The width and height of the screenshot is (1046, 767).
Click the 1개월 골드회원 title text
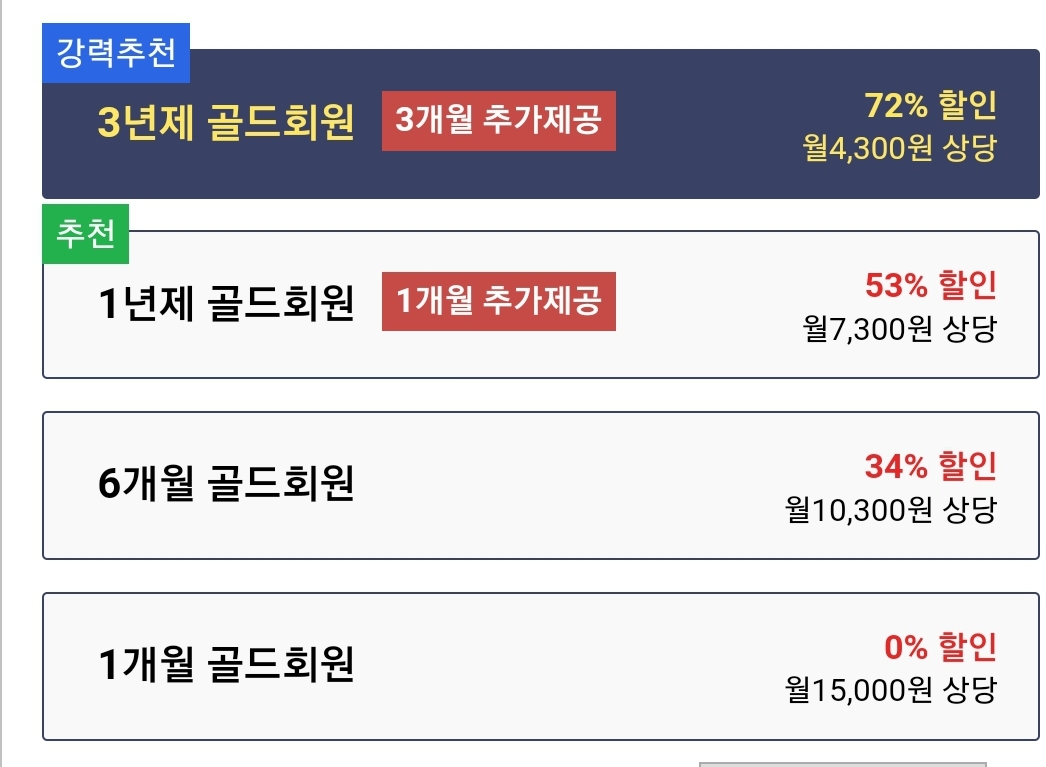pos(226,665)
